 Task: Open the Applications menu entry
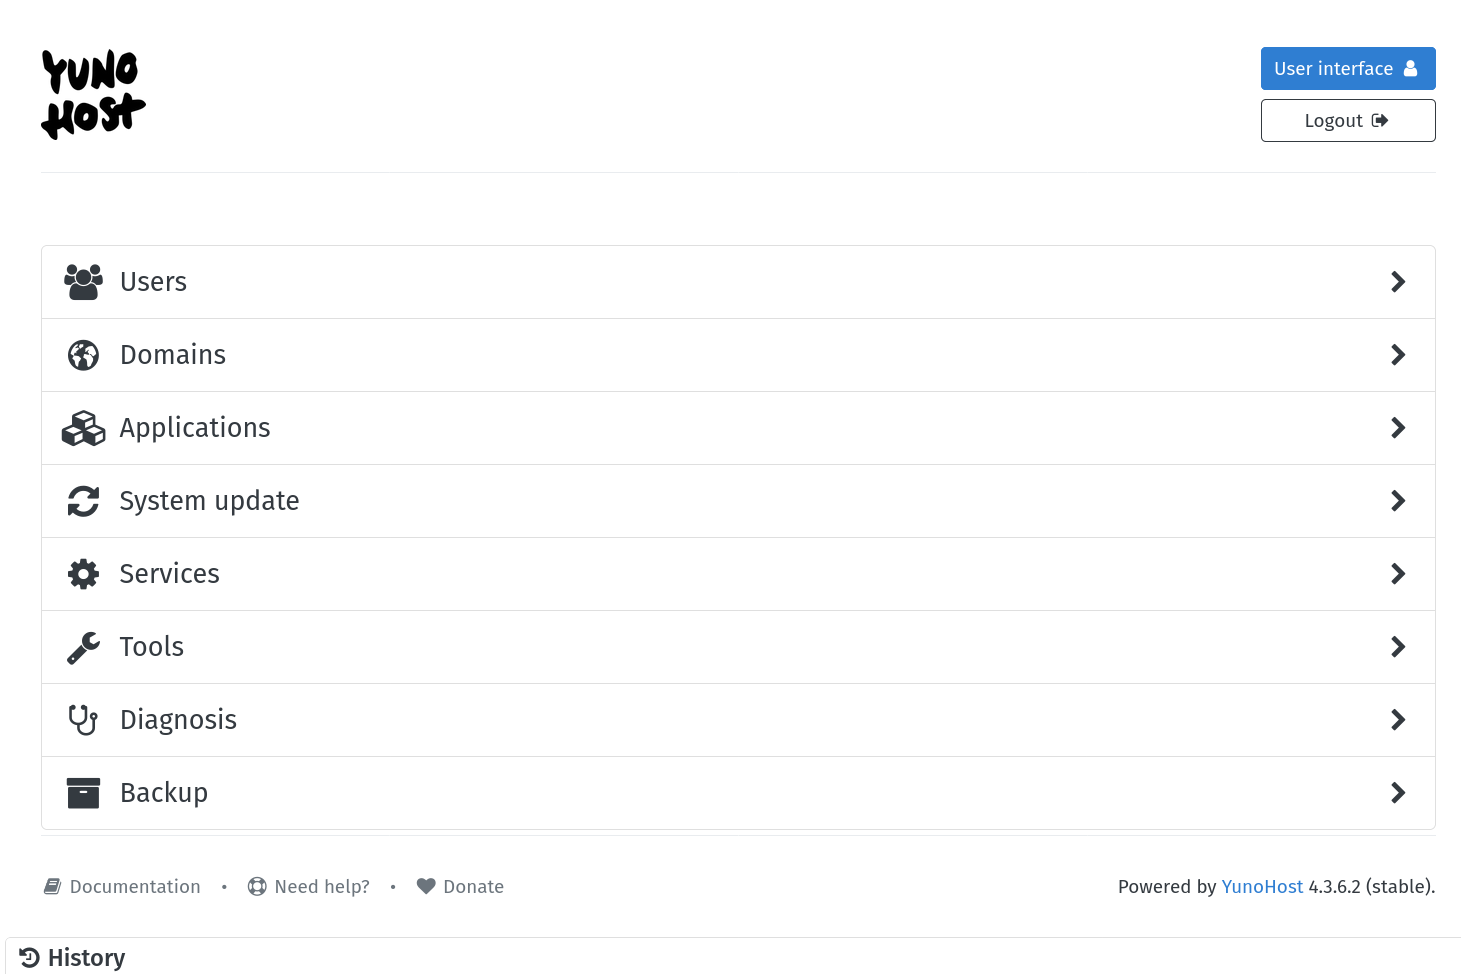click(195, 428)
